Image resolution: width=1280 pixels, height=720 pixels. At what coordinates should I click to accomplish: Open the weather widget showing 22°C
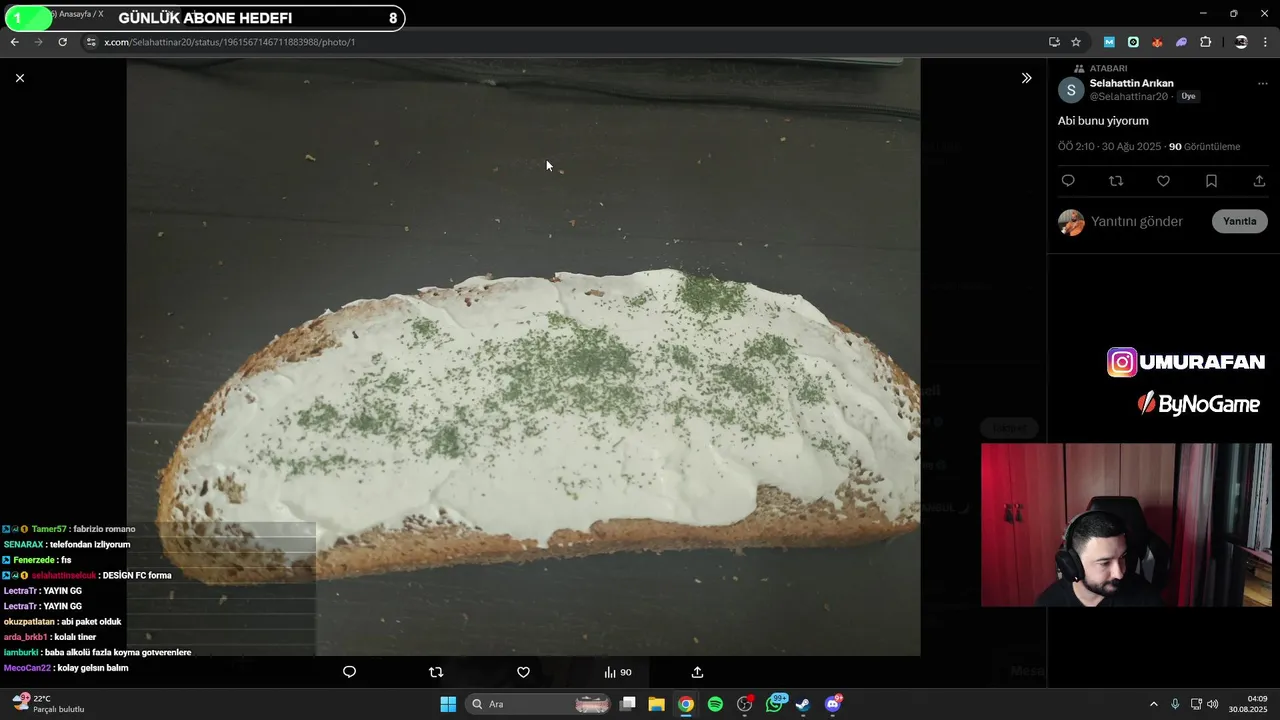[x=48, y=704]
